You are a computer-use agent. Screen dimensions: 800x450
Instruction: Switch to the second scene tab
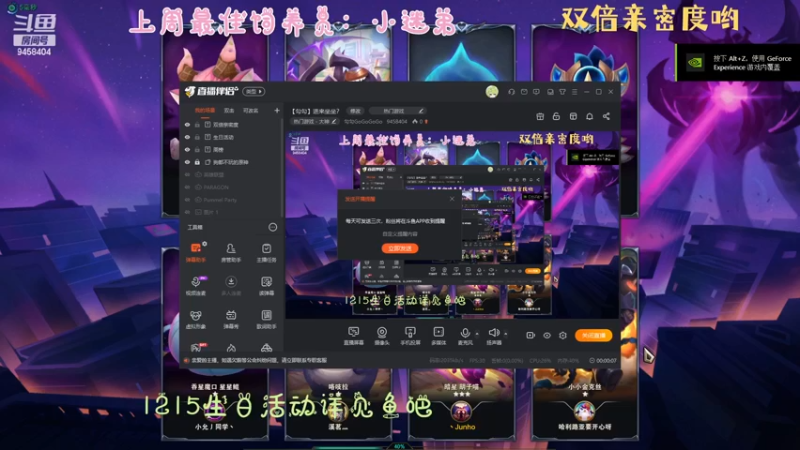point(229,111)
